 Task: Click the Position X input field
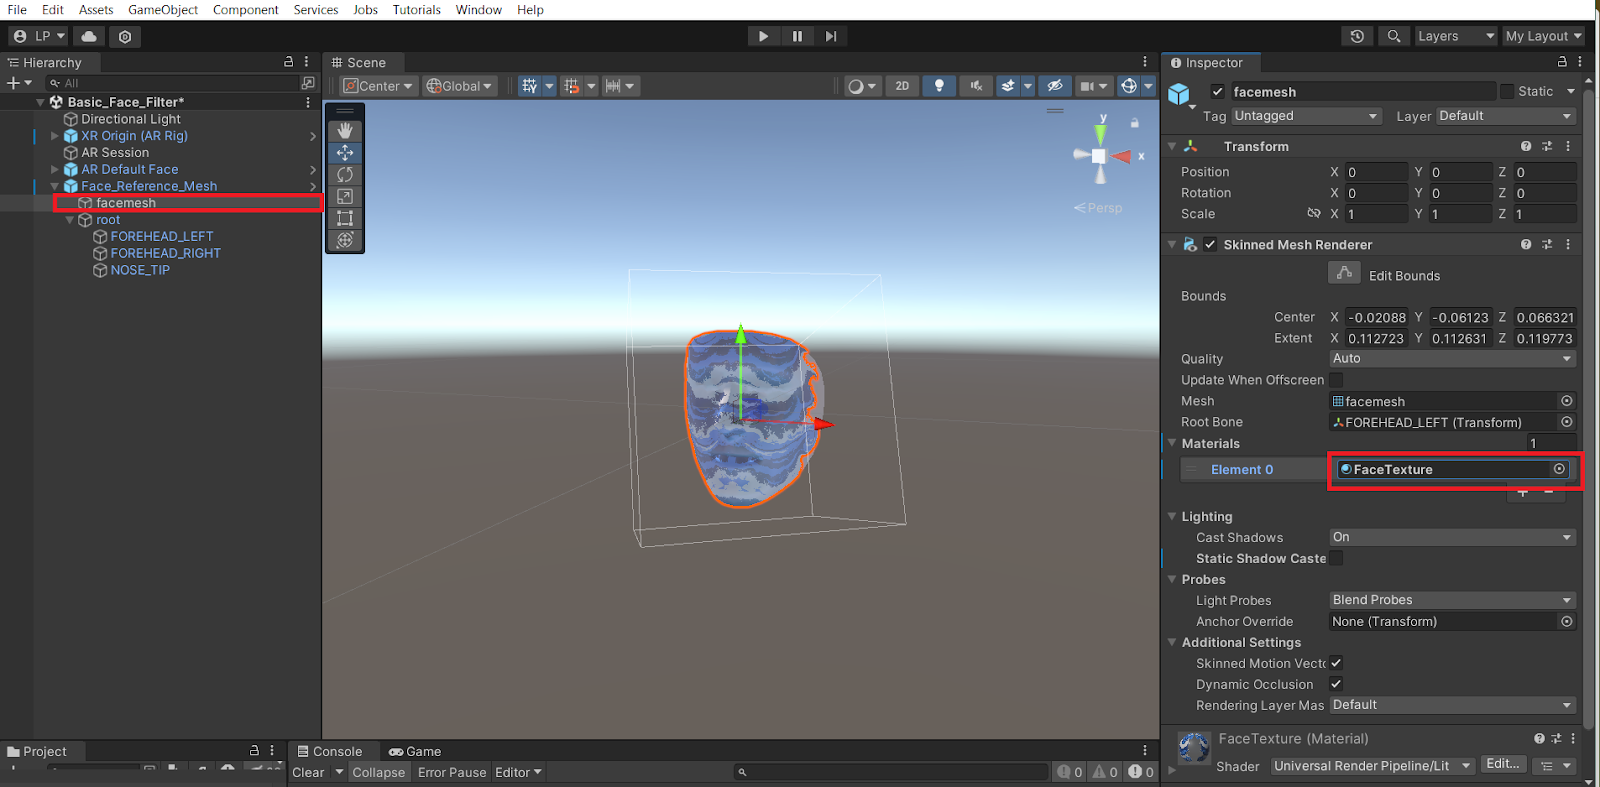[x=1375, y=172]
